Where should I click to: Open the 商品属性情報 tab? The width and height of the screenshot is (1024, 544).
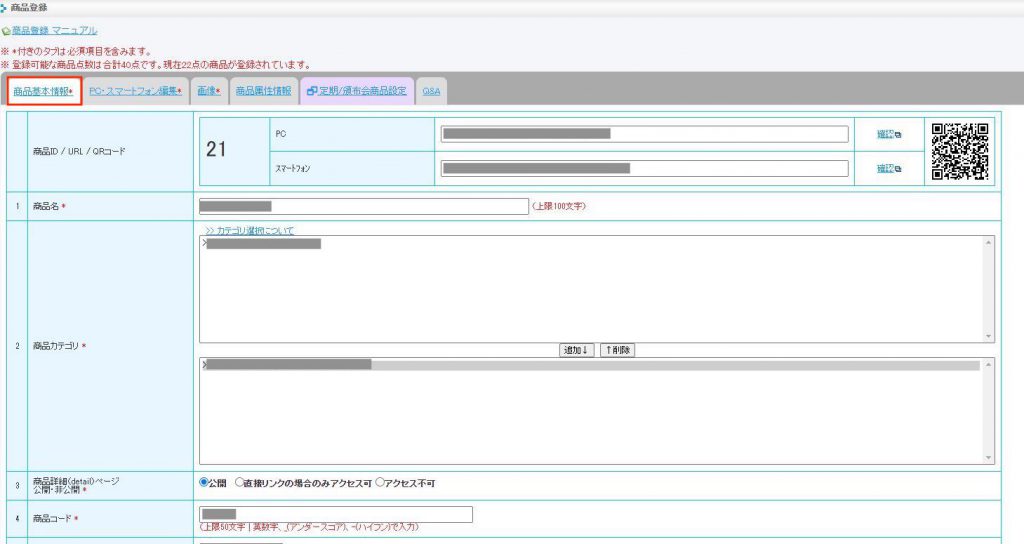264,91
